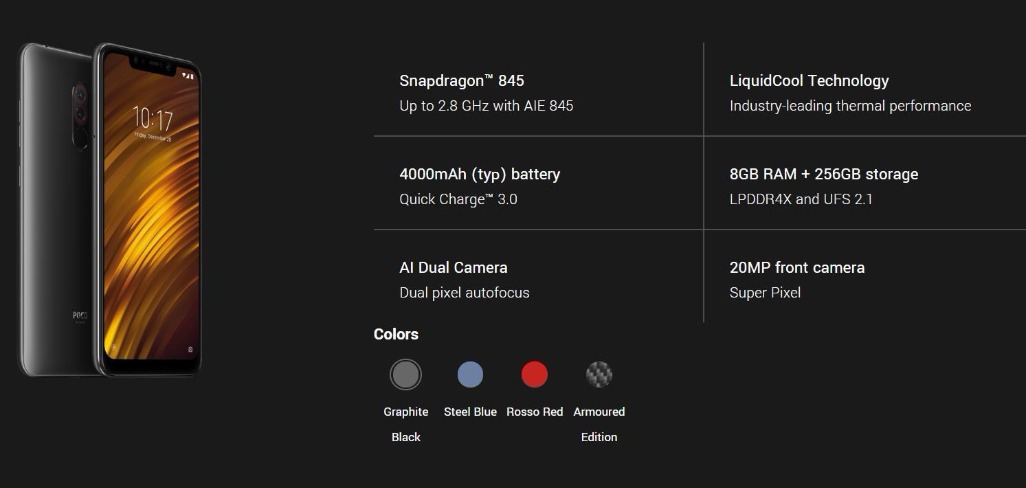Select the Armoured Edition pattern swatch
Viewport: 1026px width, 488px height.
pyautogui.click(x=599, y=375)
